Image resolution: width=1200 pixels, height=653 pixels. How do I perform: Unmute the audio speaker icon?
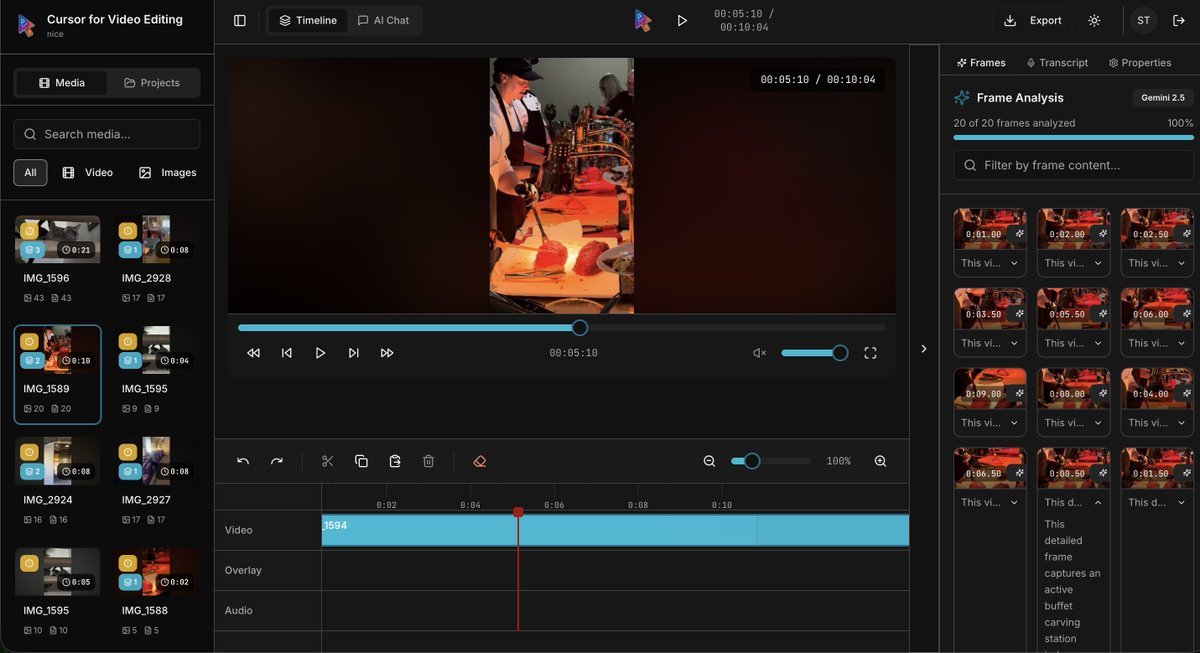[759, 353]
